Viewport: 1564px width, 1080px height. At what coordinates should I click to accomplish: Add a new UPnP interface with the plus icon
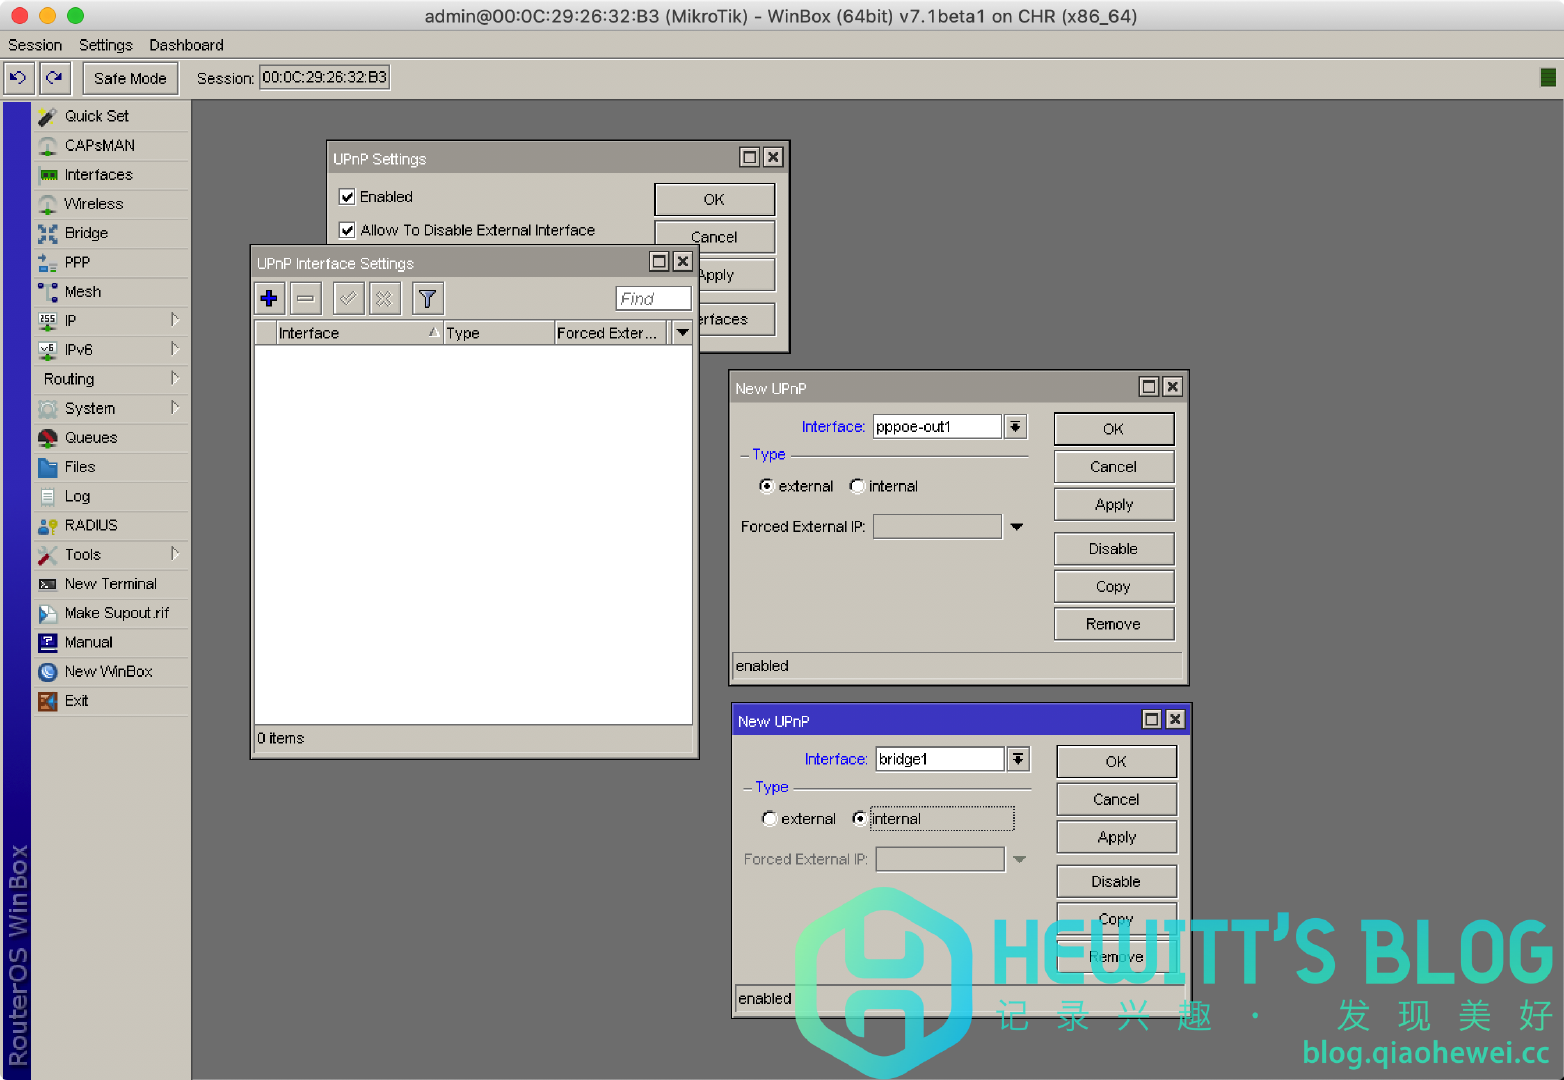click(268, 298)
